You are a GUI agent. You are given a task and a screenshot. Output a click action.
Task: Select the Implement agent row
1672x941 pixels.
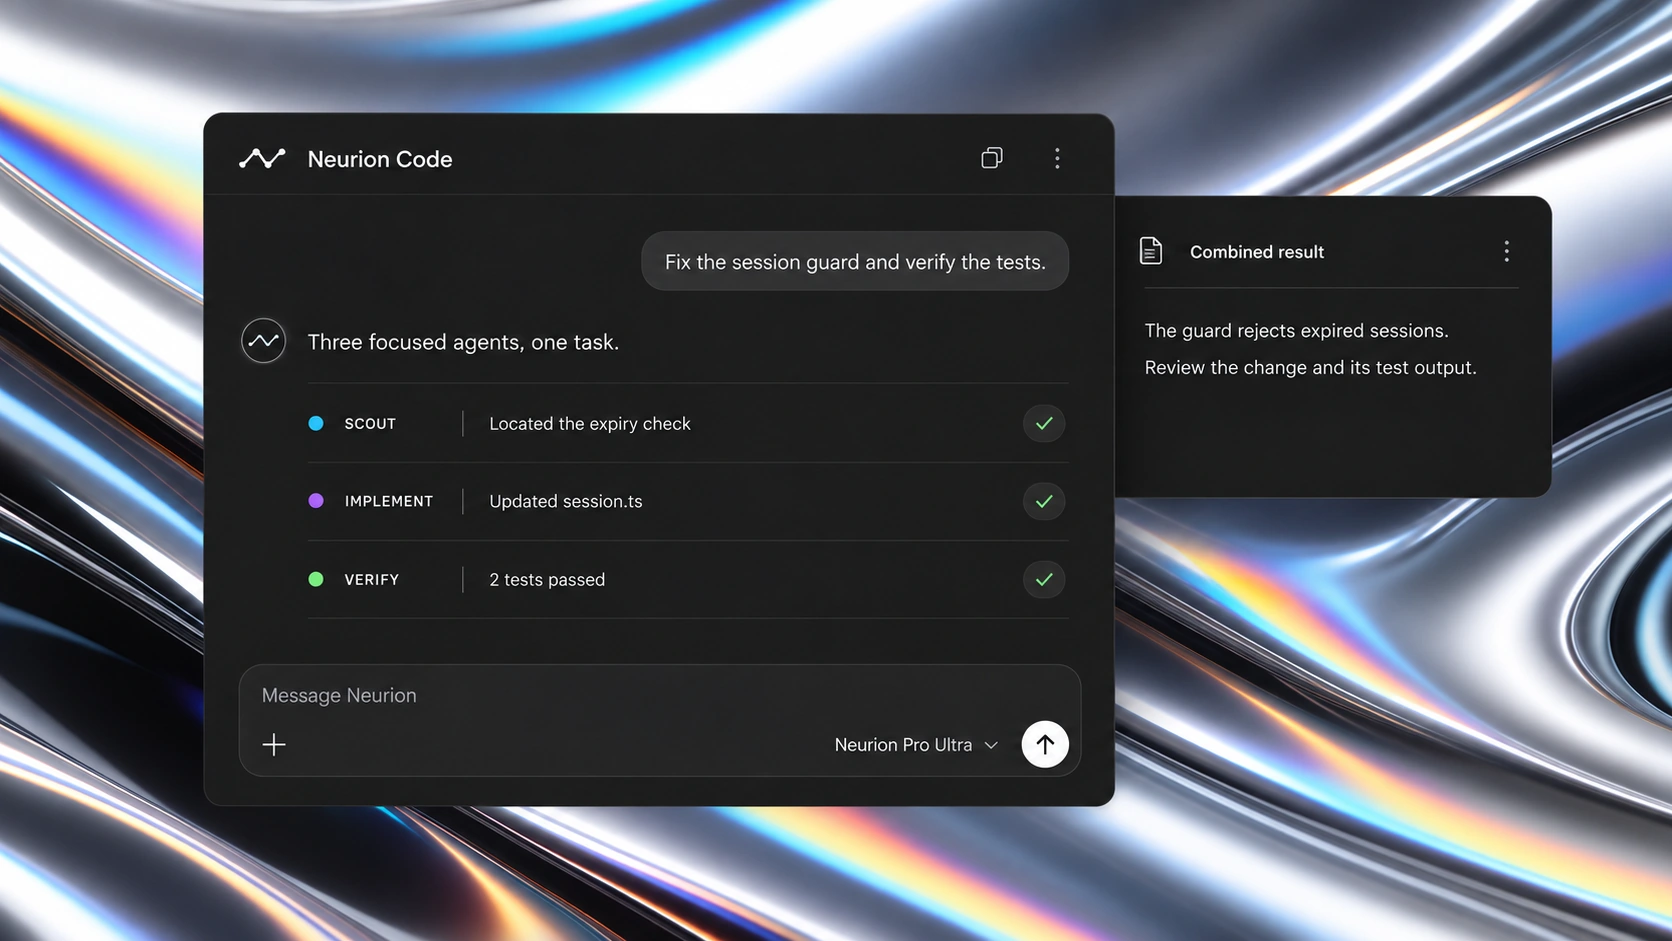[688, 501]
